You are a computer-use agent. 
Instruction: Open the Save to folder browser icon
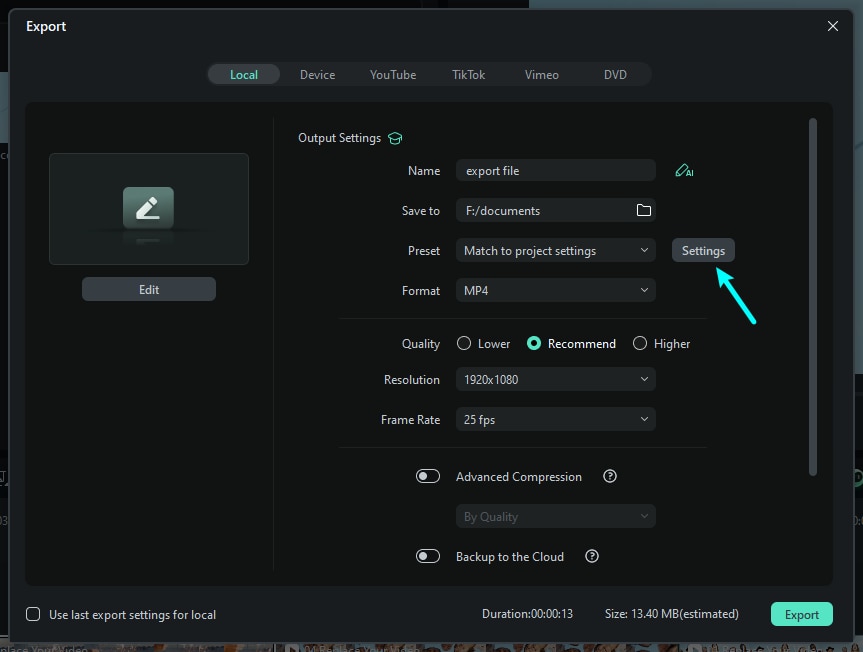tap(644, 210)
